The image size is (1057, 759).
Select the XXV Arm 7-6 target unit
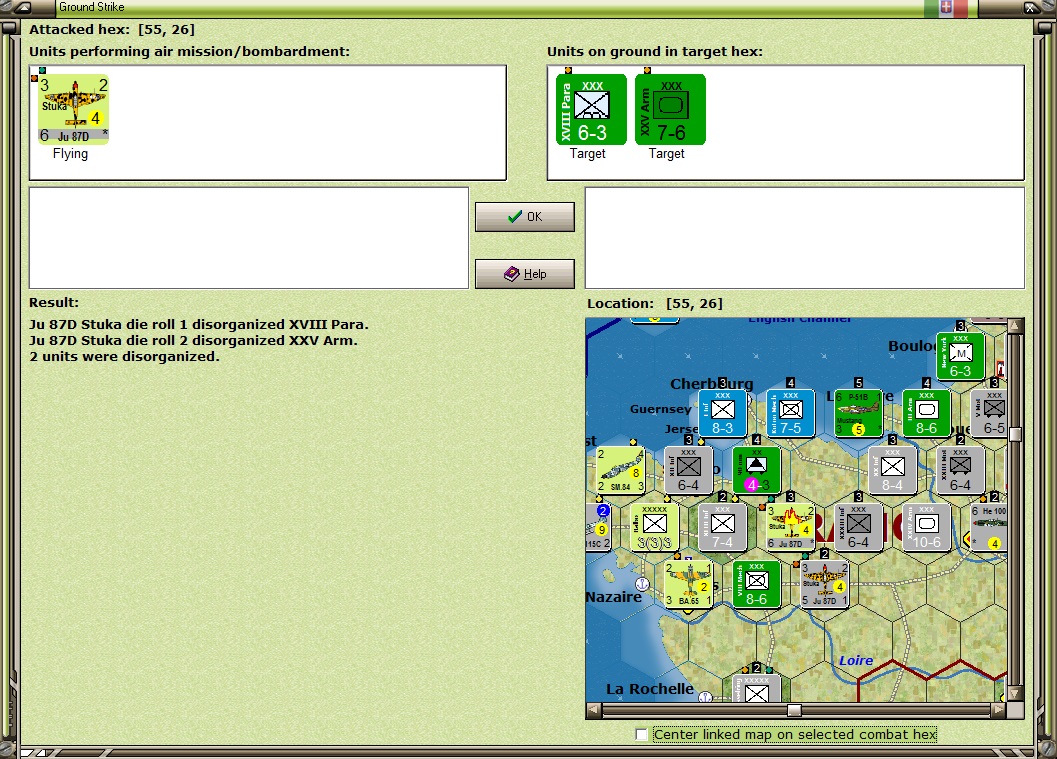[670, 109]
